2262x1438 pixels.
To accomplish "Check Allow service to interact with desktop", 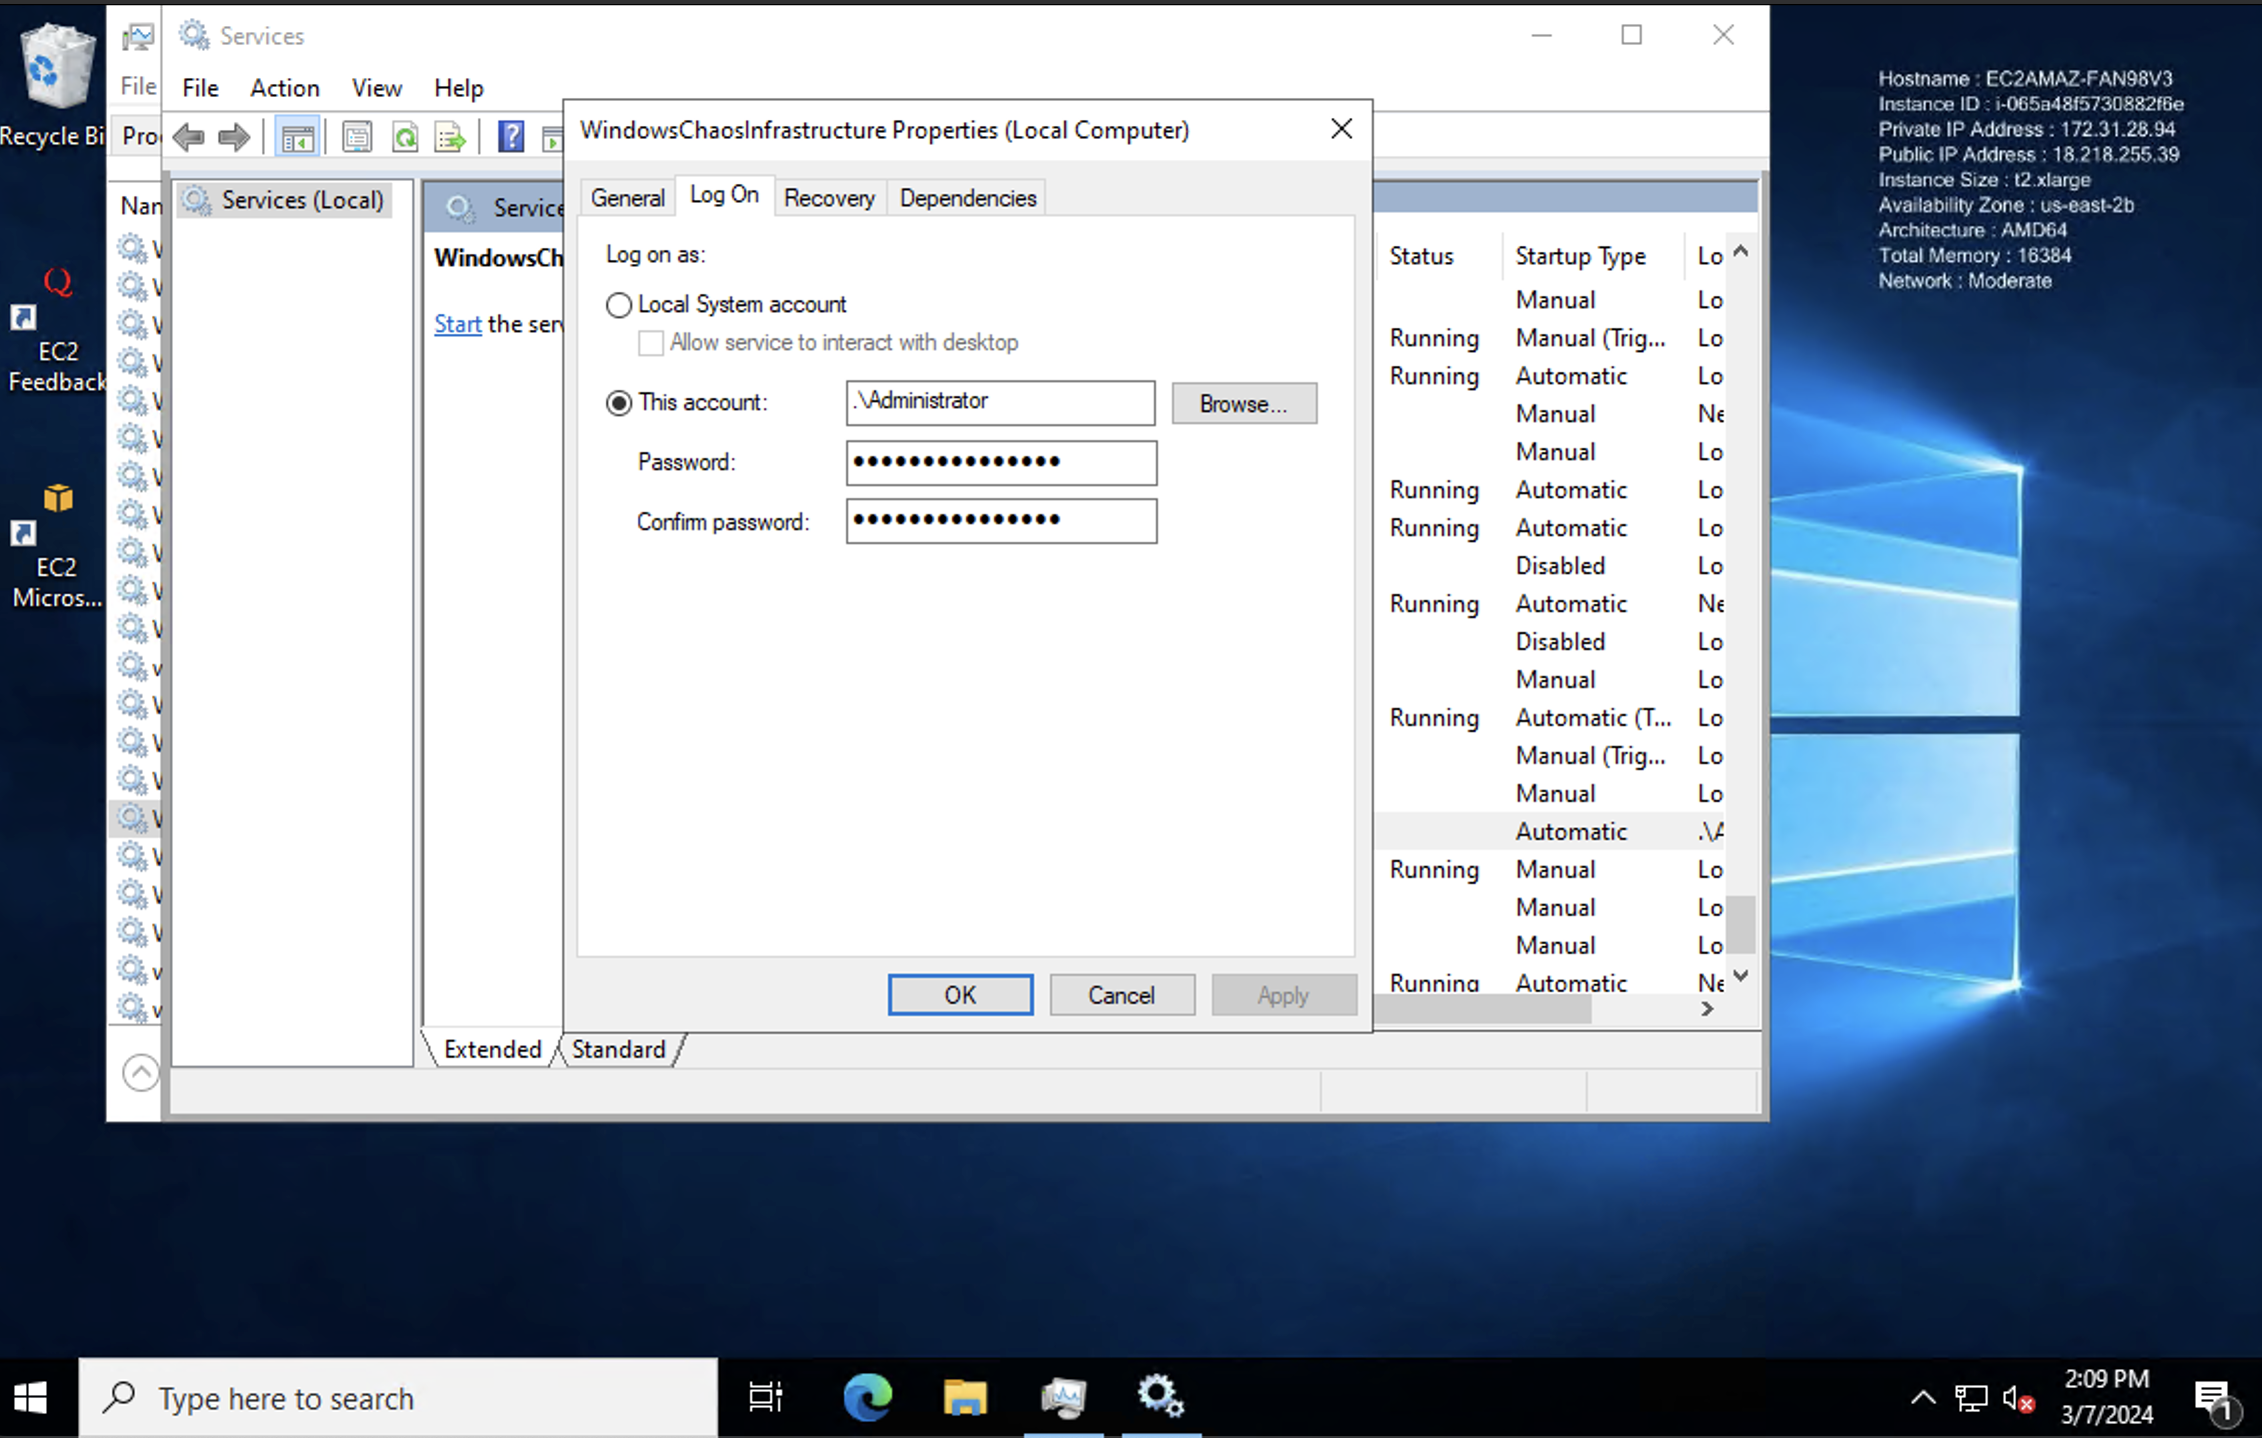I will click(650, 342).
